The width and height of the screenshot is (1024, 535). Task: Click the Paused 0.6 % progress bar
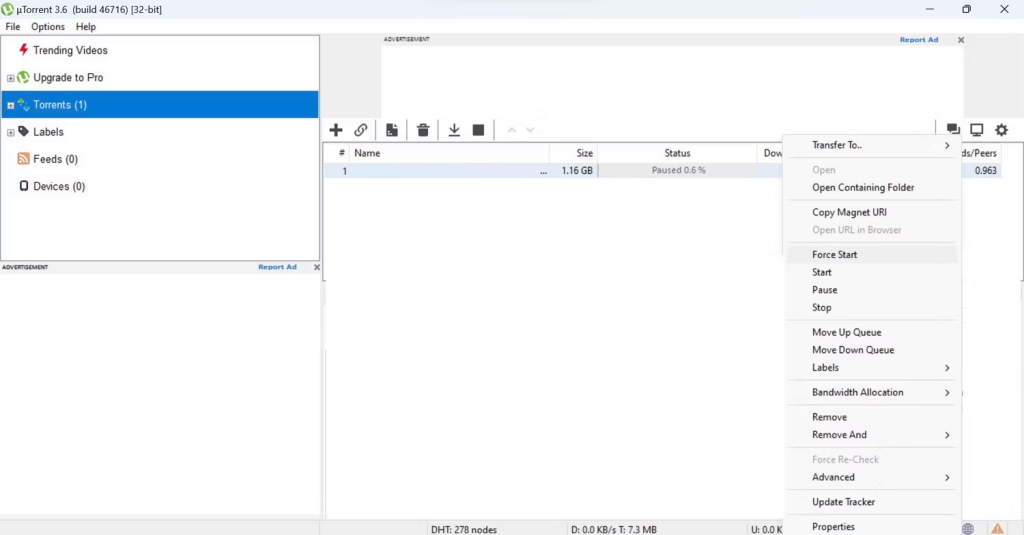point(678,170)
